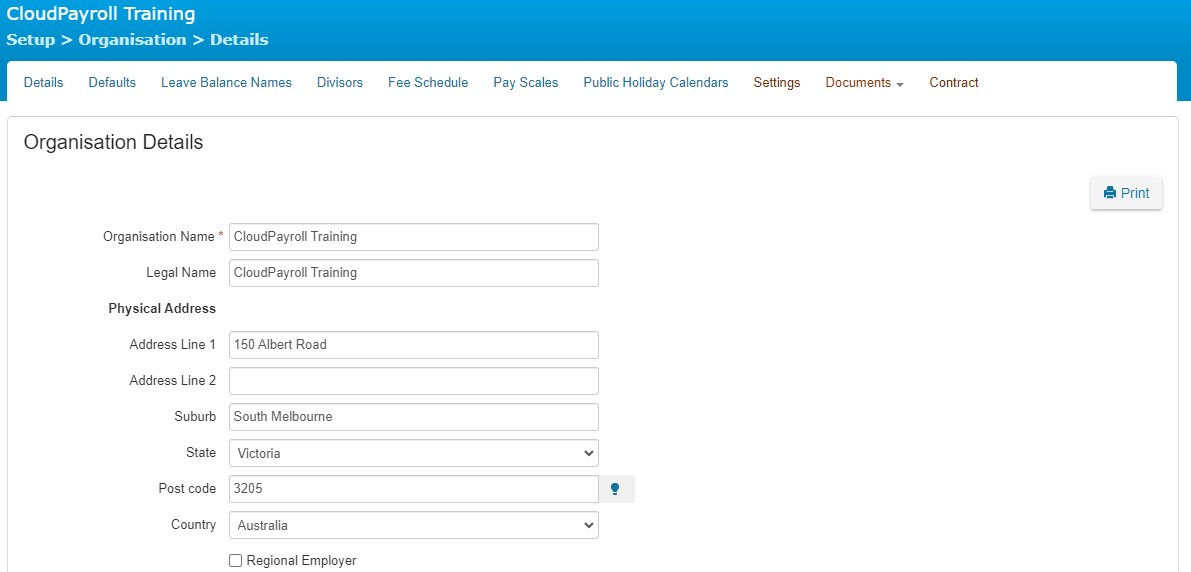Click the CloudPayroll Training header title
Image resolution: width=1191 pixels, height=572 pixels.
point(100,14)
